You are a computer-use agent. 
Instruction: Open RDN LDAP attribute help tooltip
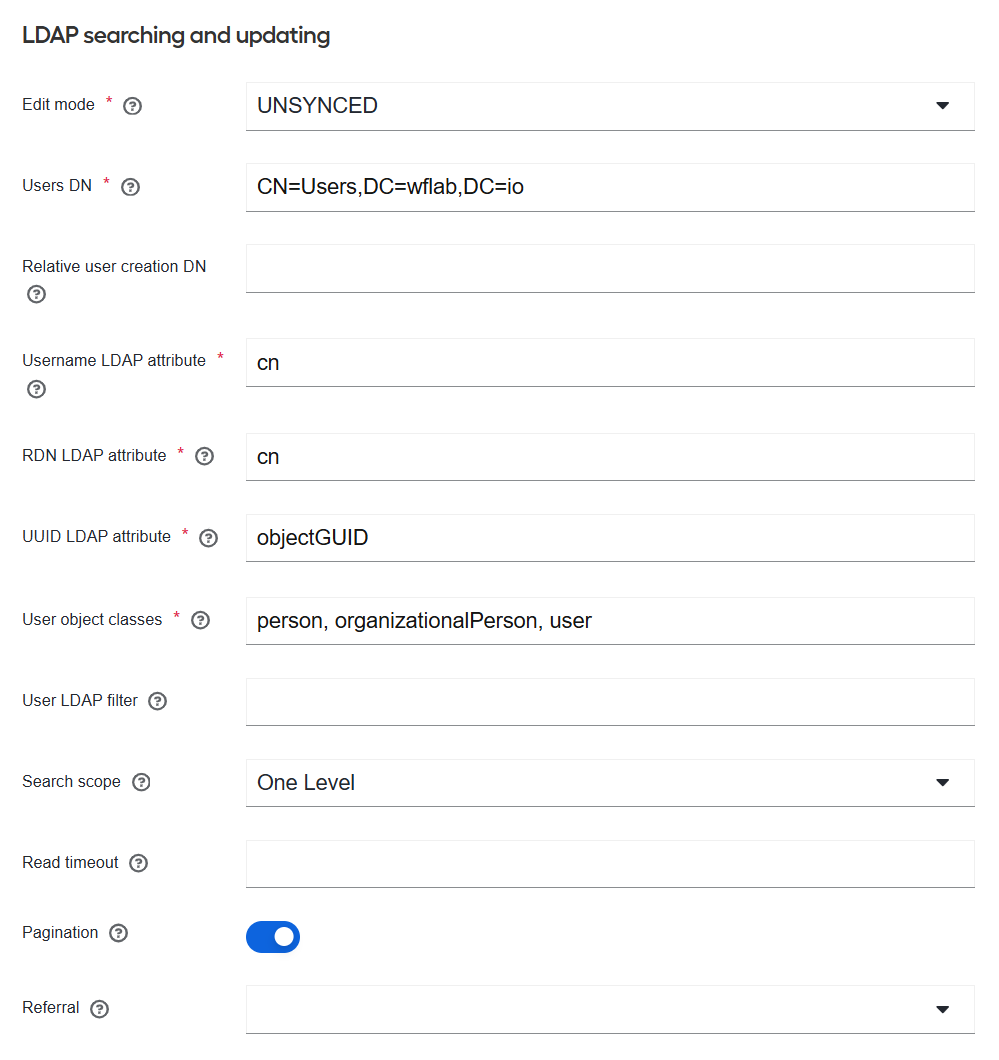[x=205, y=456]
